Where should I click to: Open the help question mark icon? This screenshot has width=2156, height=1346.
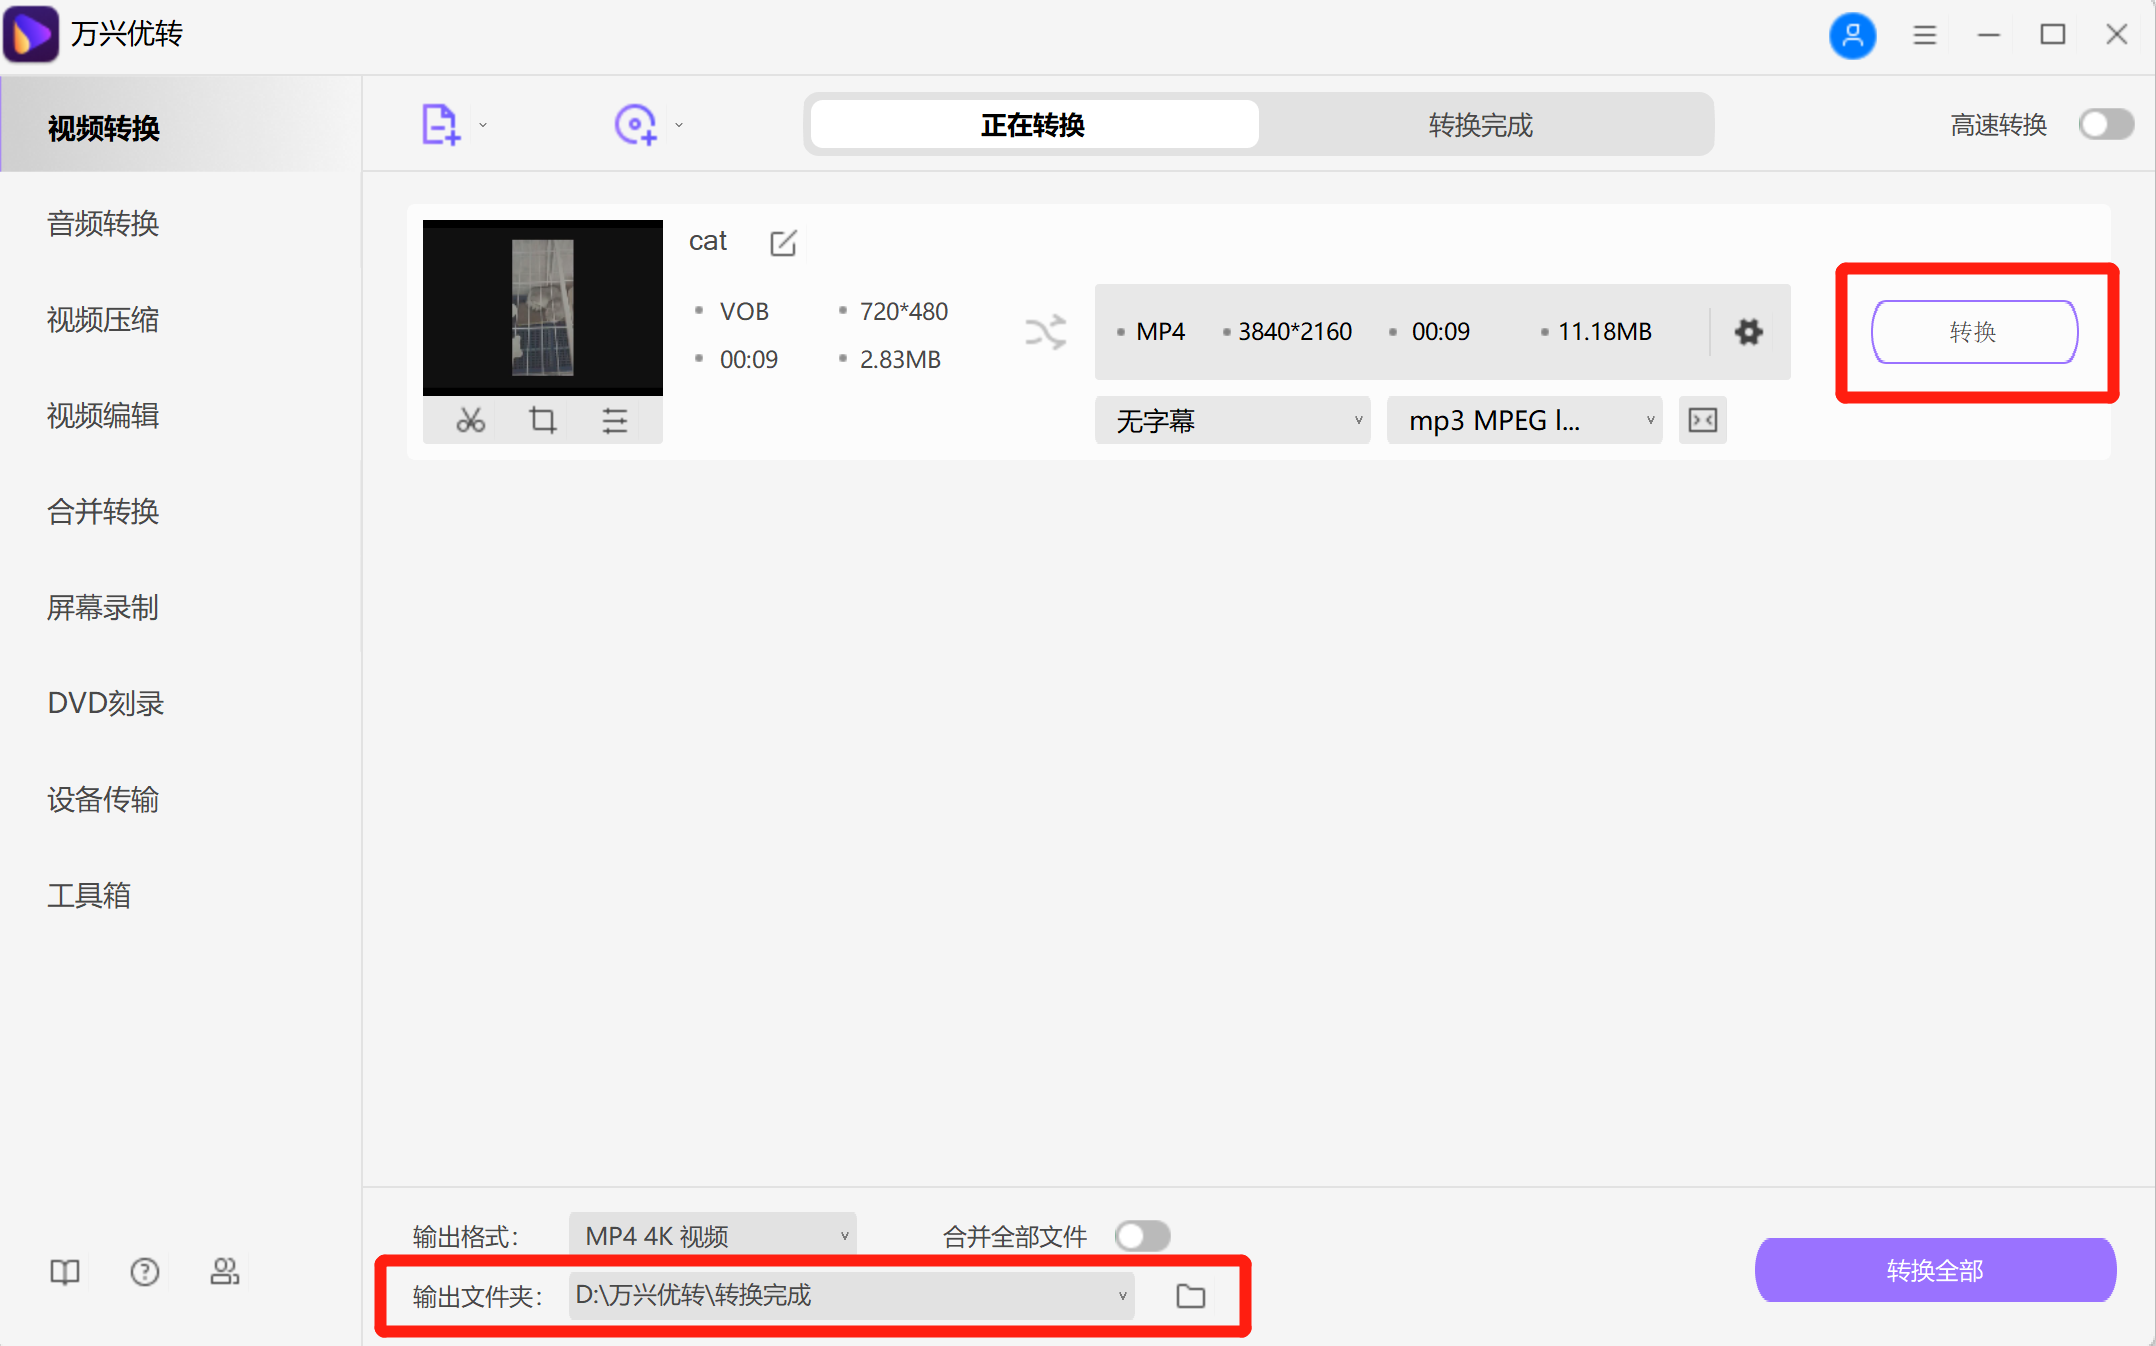tap(144, 1271)
